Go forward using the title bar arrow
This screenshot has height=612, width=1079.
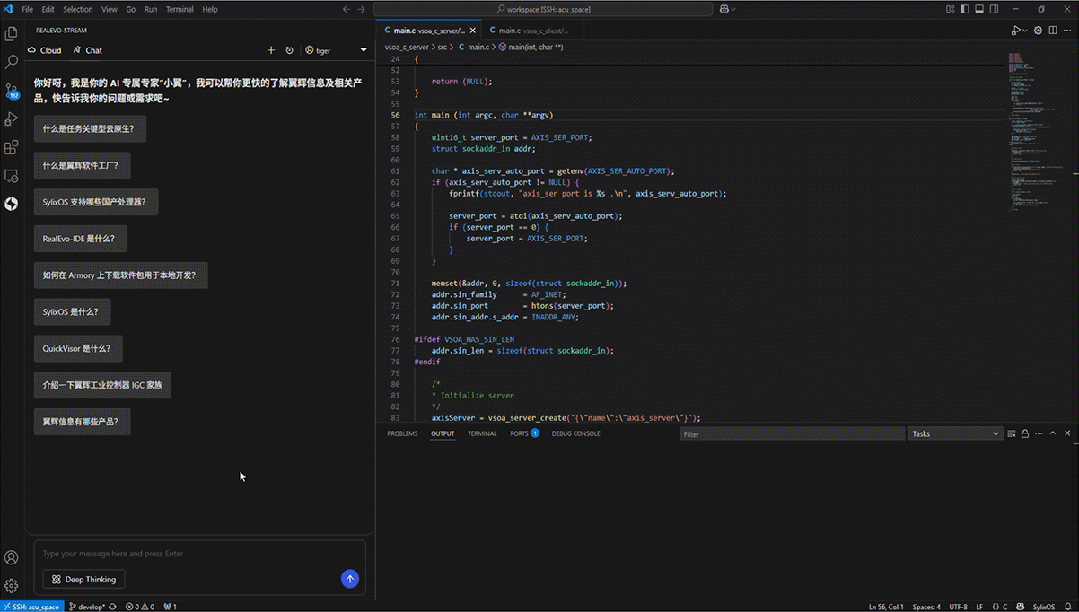tap(361, 10)
